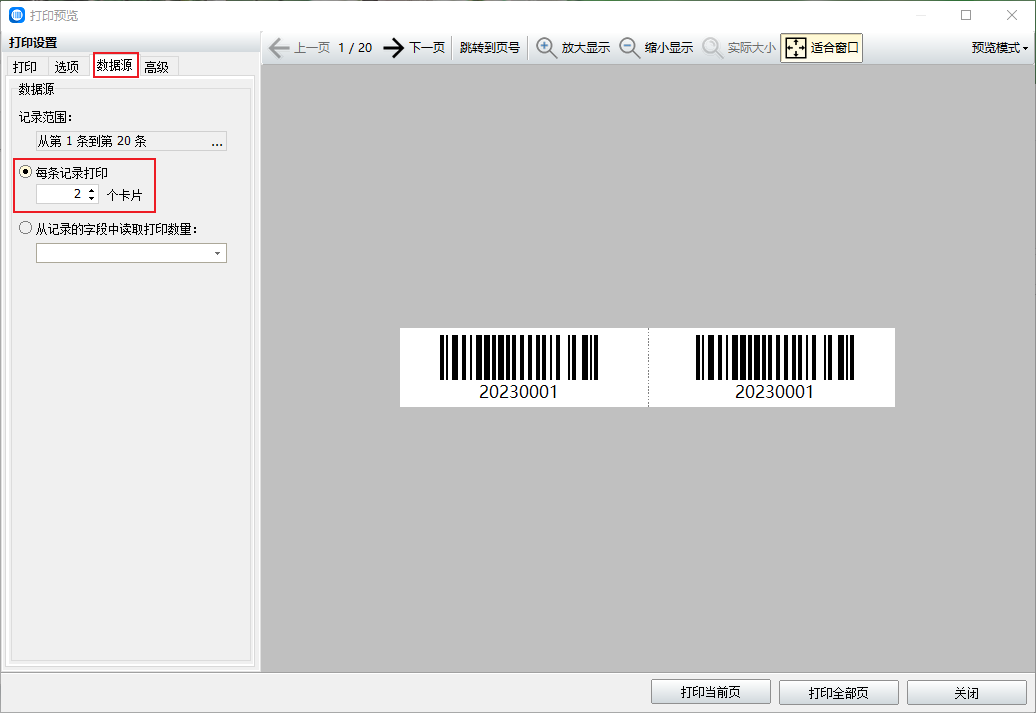Go to next page arrow
The width and height of the screenshot is (1036, 713).
click(x=393, y=48)
